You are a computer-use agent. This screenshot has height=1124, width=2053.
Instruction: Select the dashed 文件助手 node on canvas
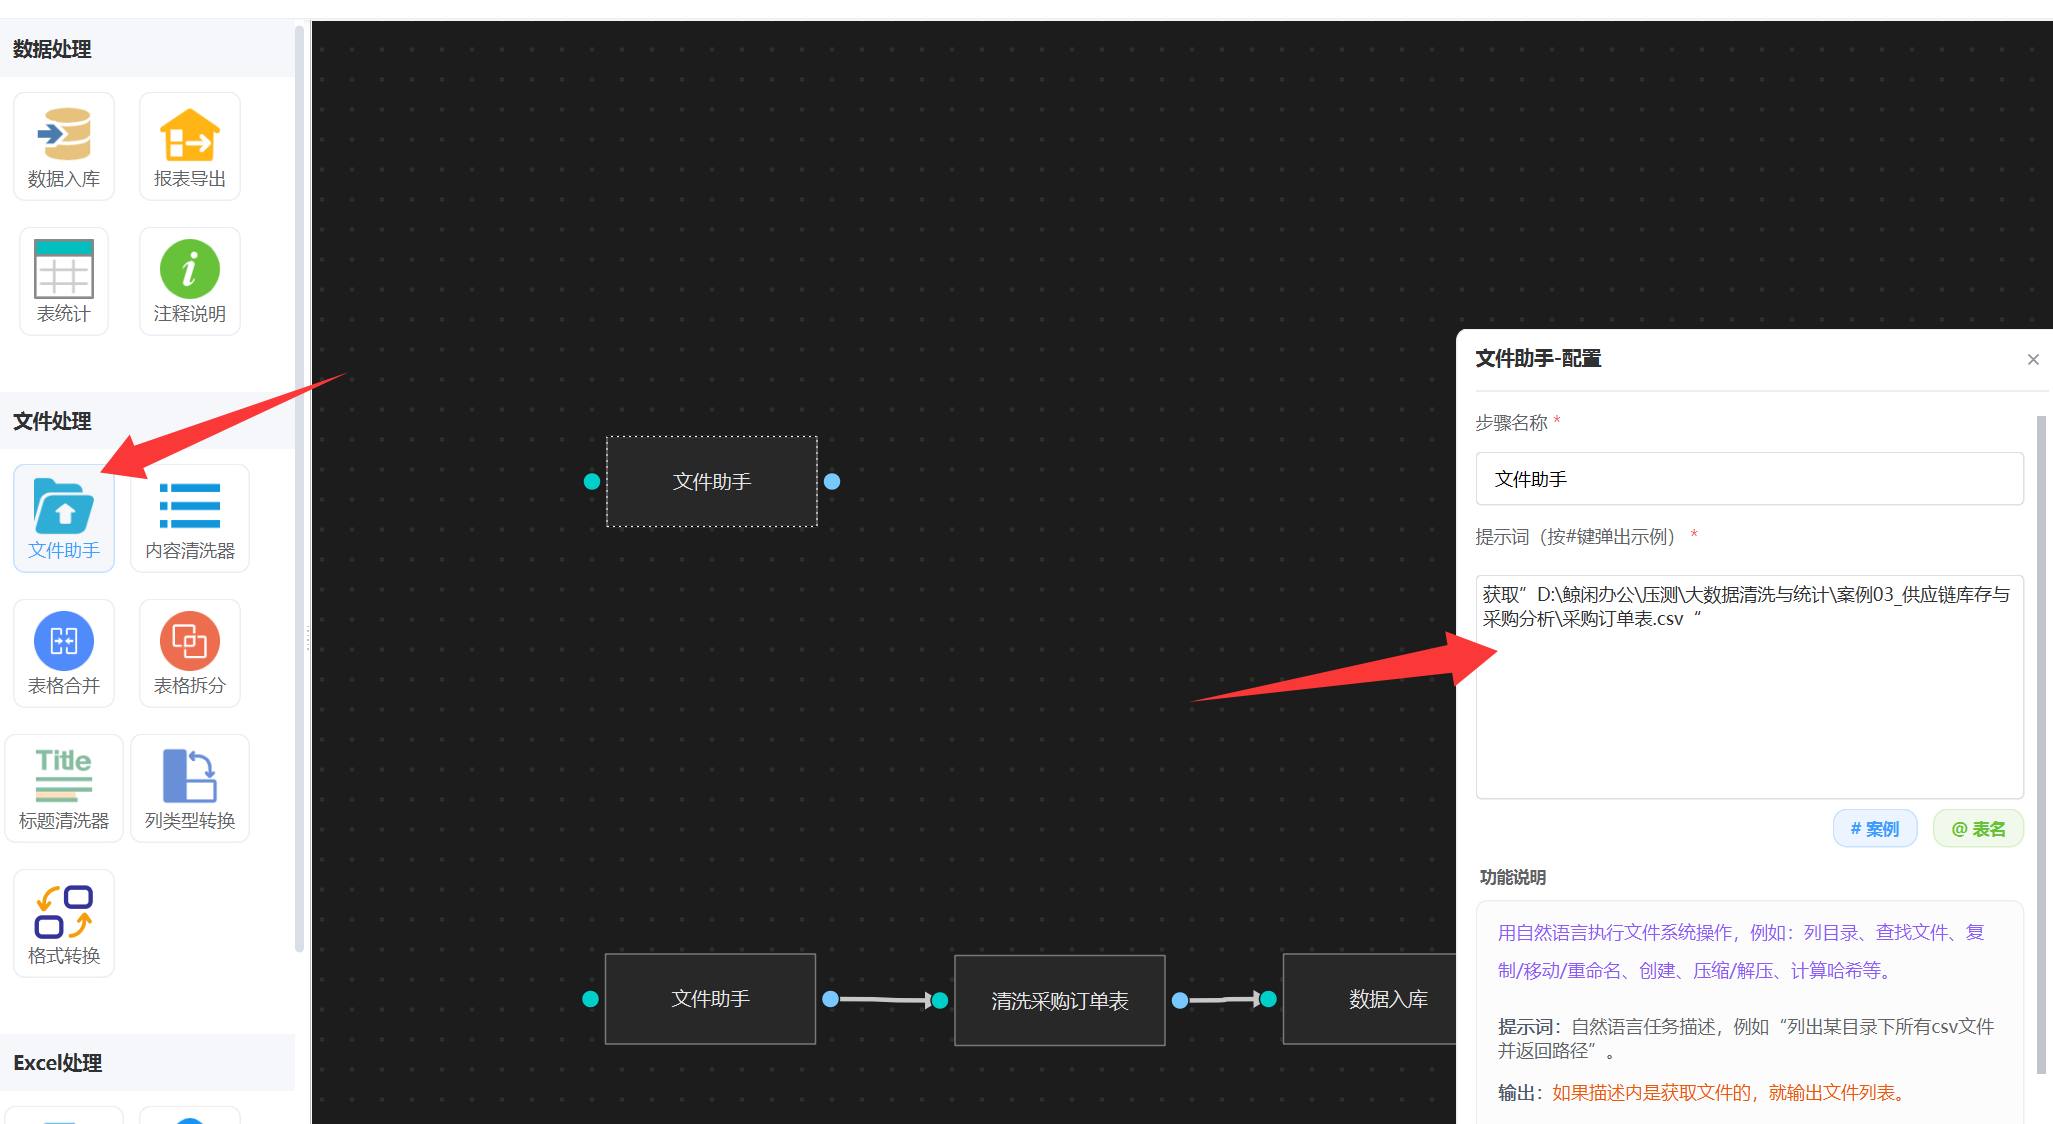pyautogui.click(x=712, y=482)
